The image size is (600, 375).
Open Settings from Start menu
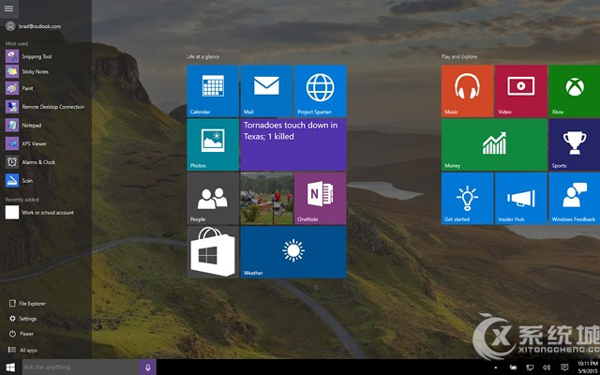click(23, 319)
